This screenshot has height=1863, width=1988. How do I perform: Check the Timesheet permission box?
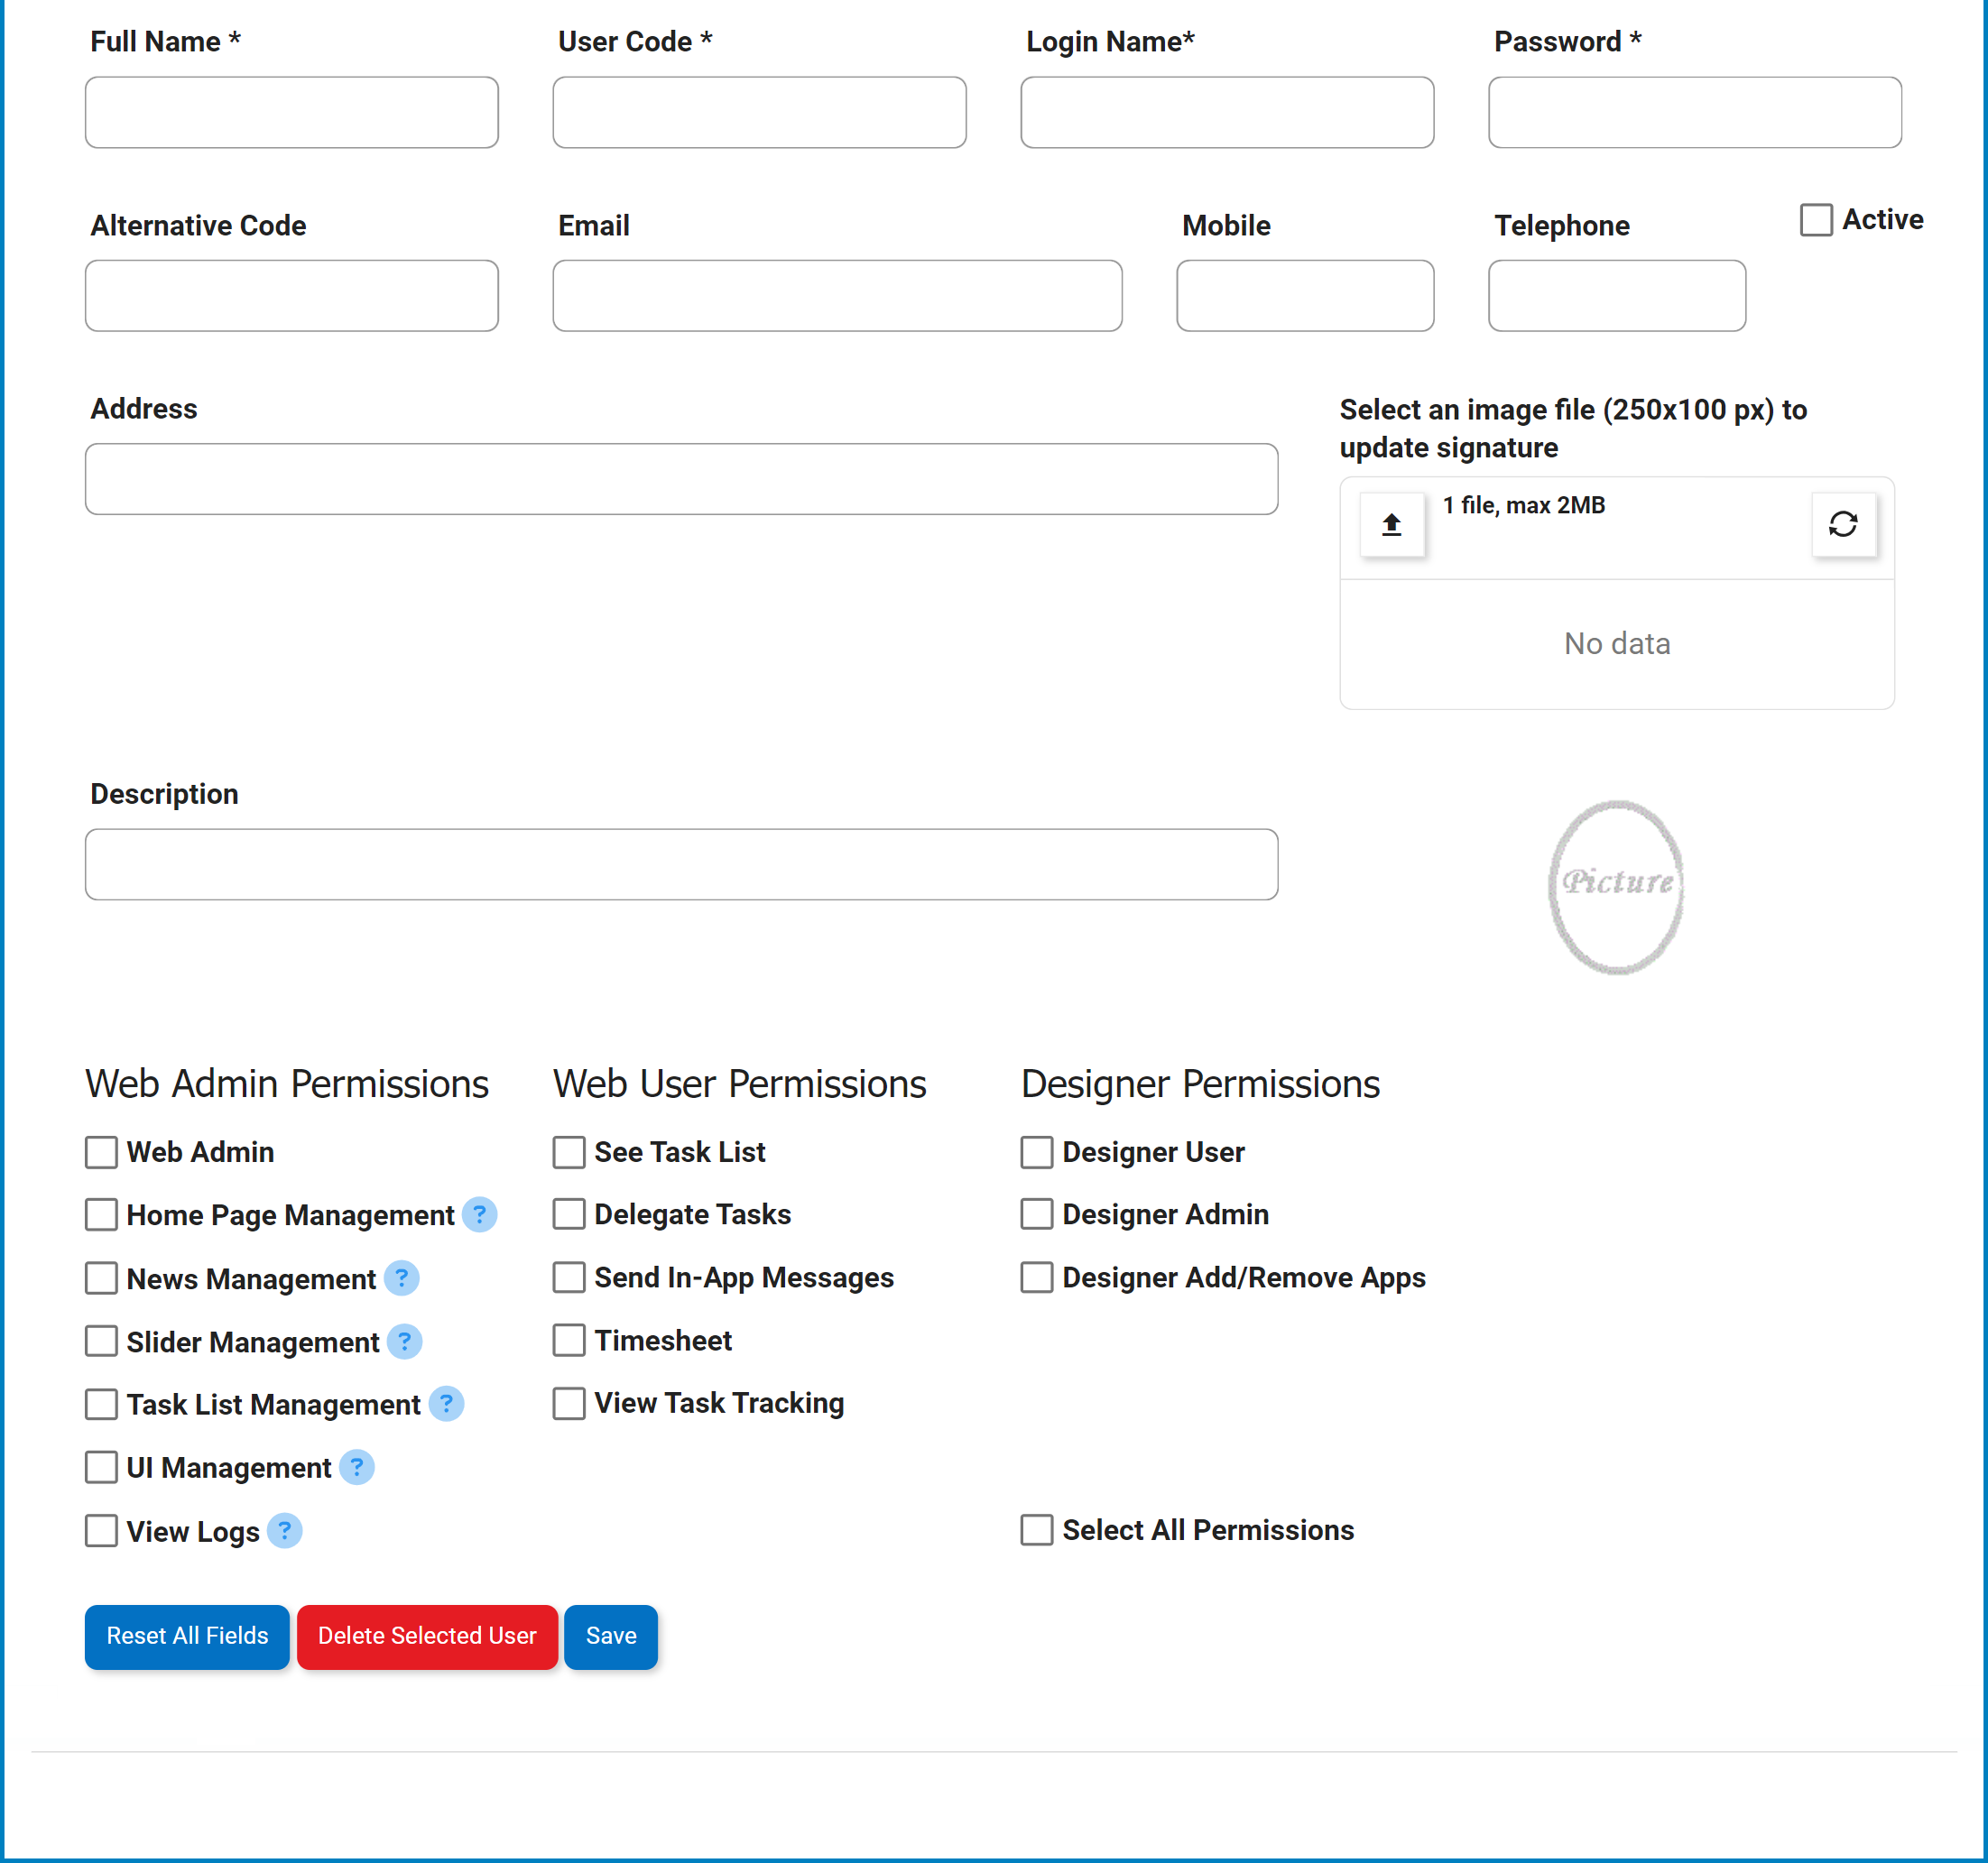[569, 1340]
